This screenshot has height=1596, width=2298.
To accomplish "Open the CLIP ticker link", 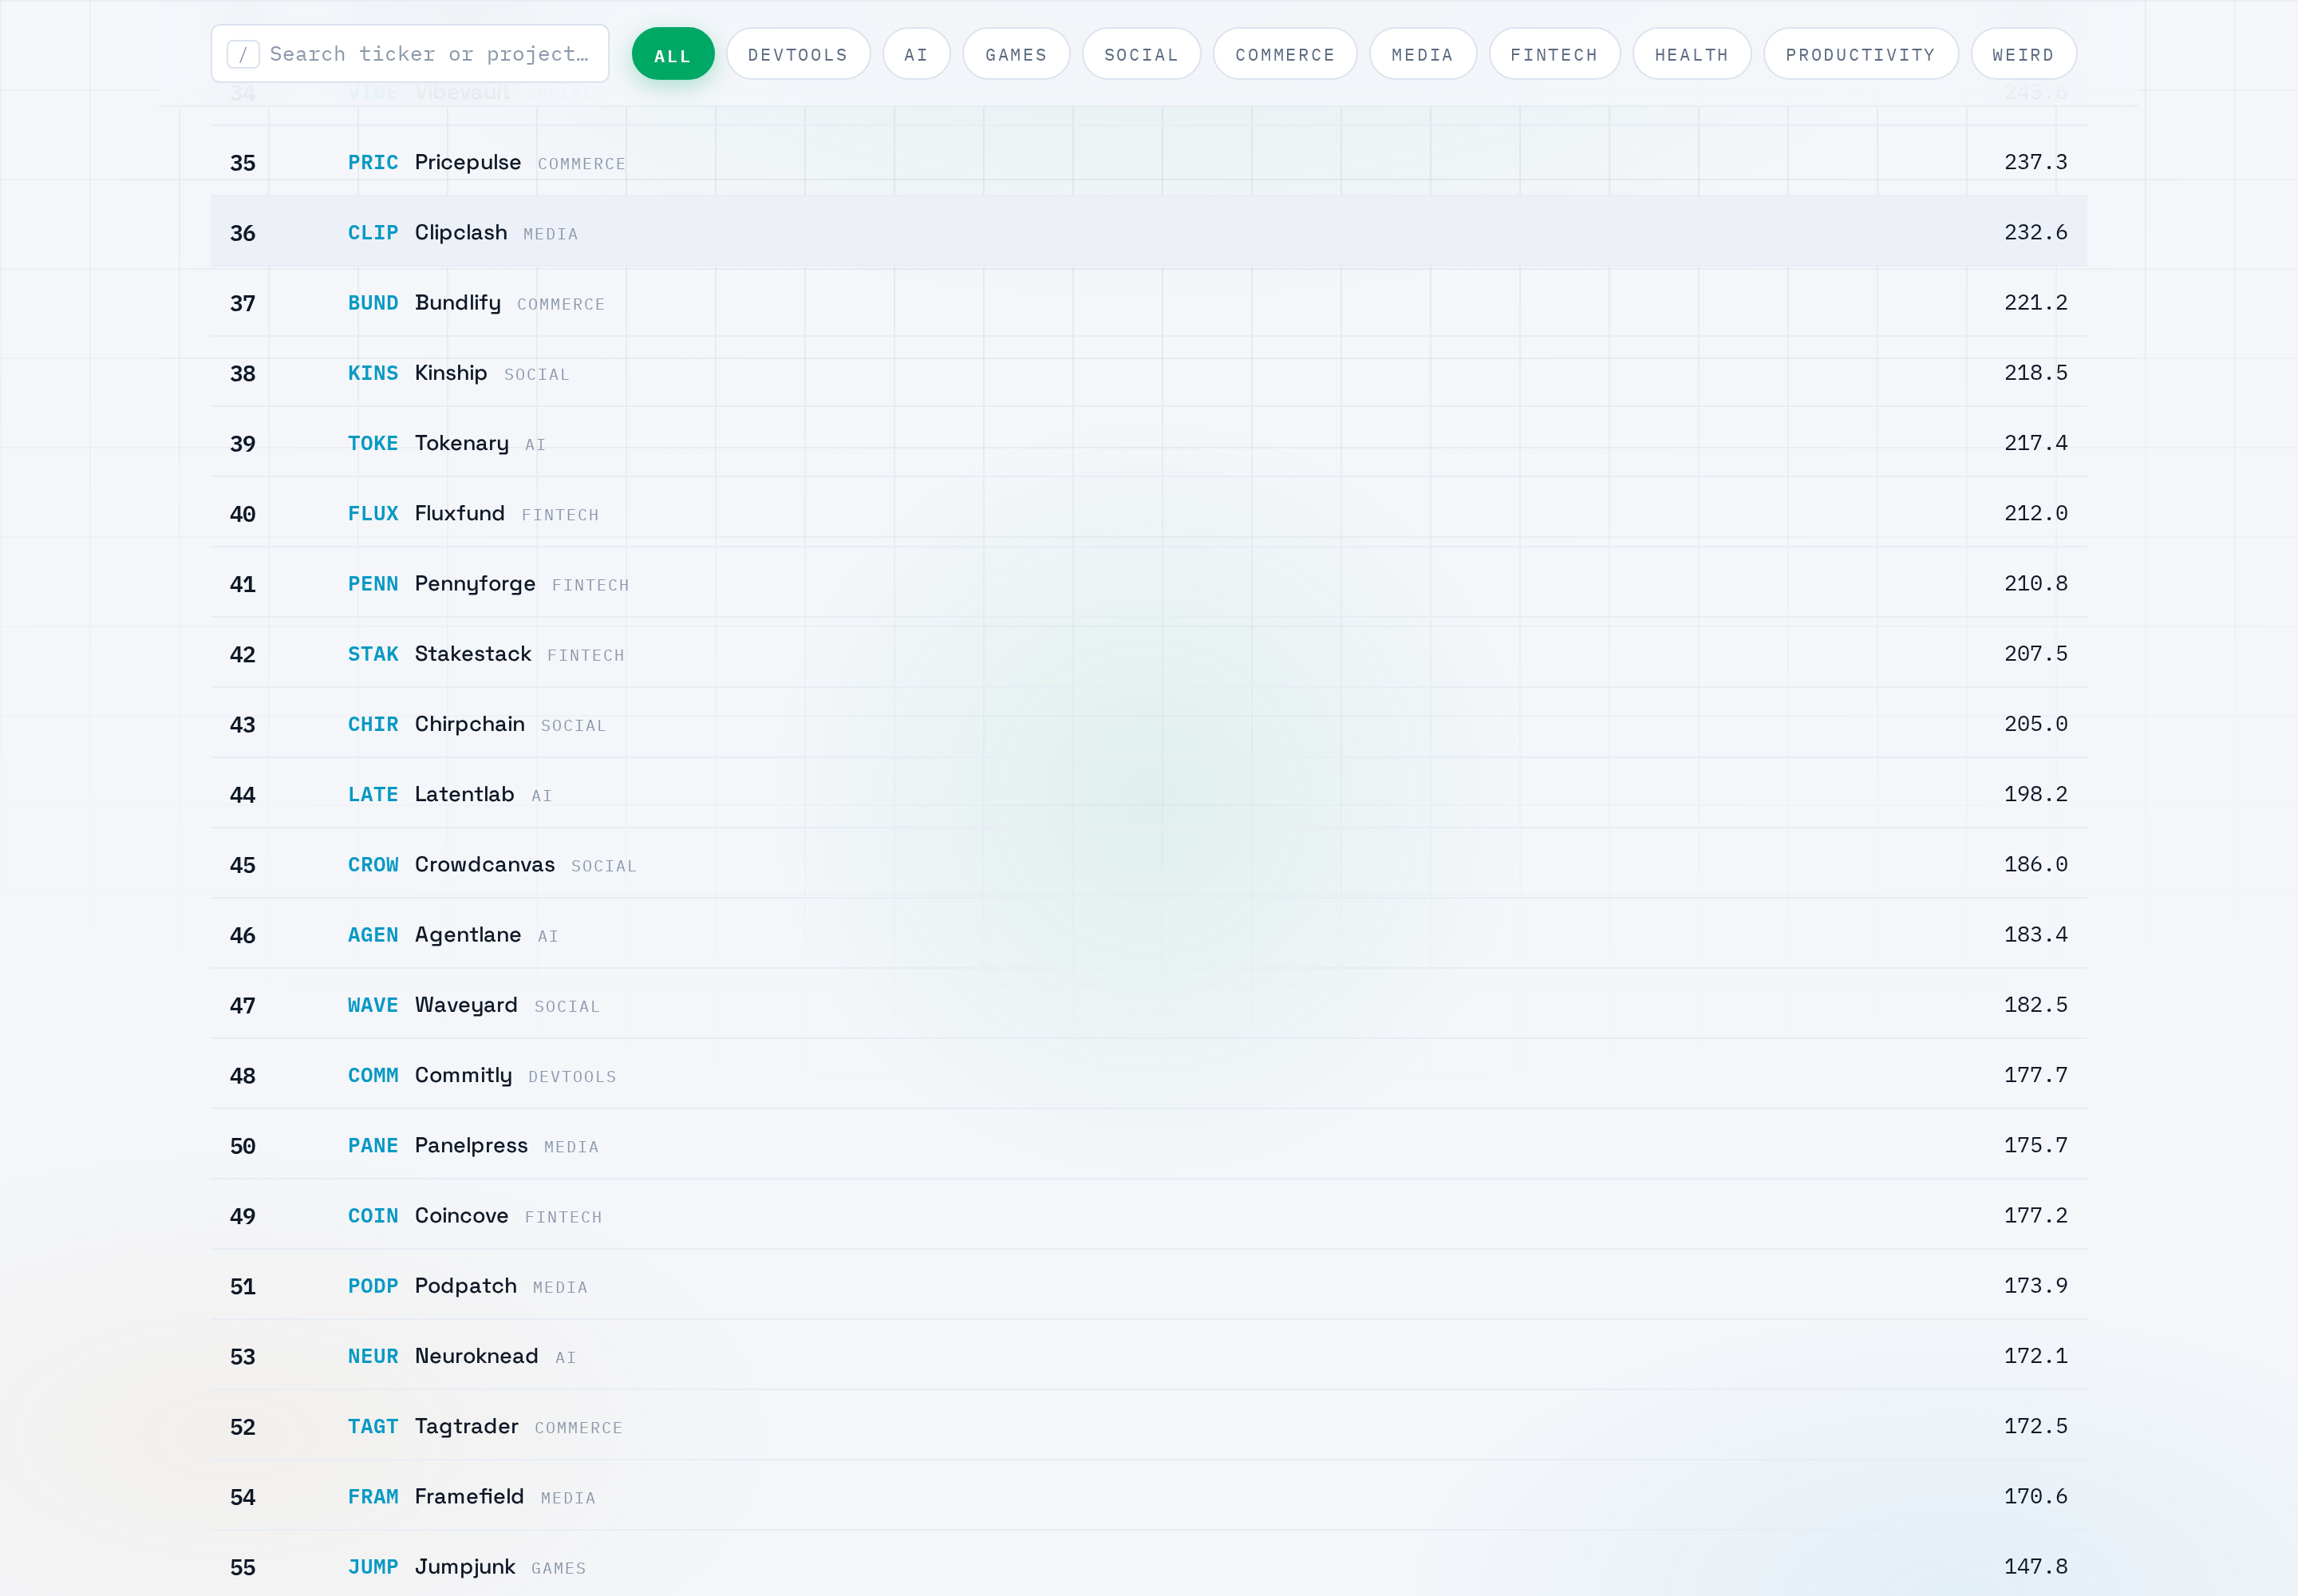I will (x=373, y=232).
